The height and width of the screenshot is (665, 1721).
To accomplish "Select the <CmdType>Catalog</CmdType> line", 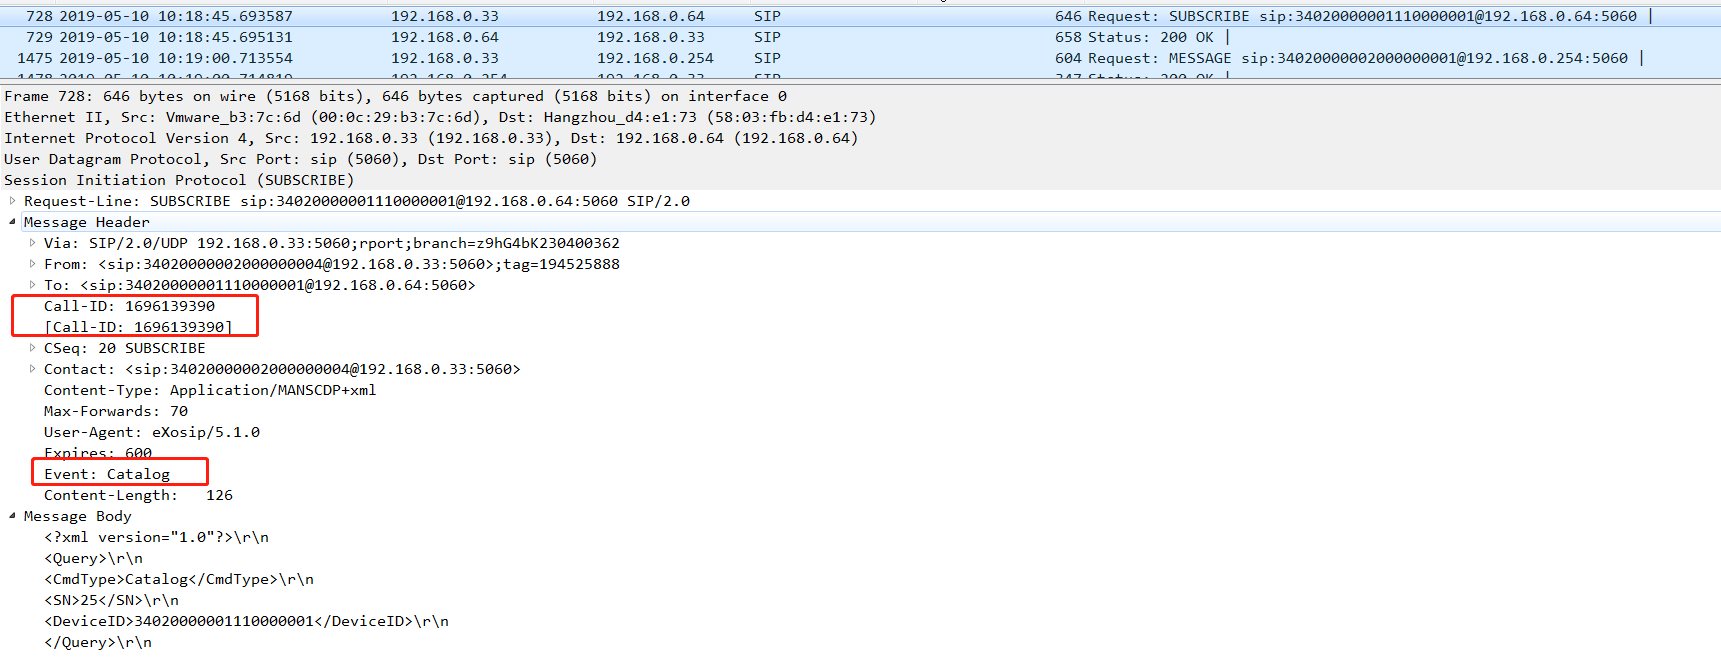I will pyautogui.click(x=179, y=579).
